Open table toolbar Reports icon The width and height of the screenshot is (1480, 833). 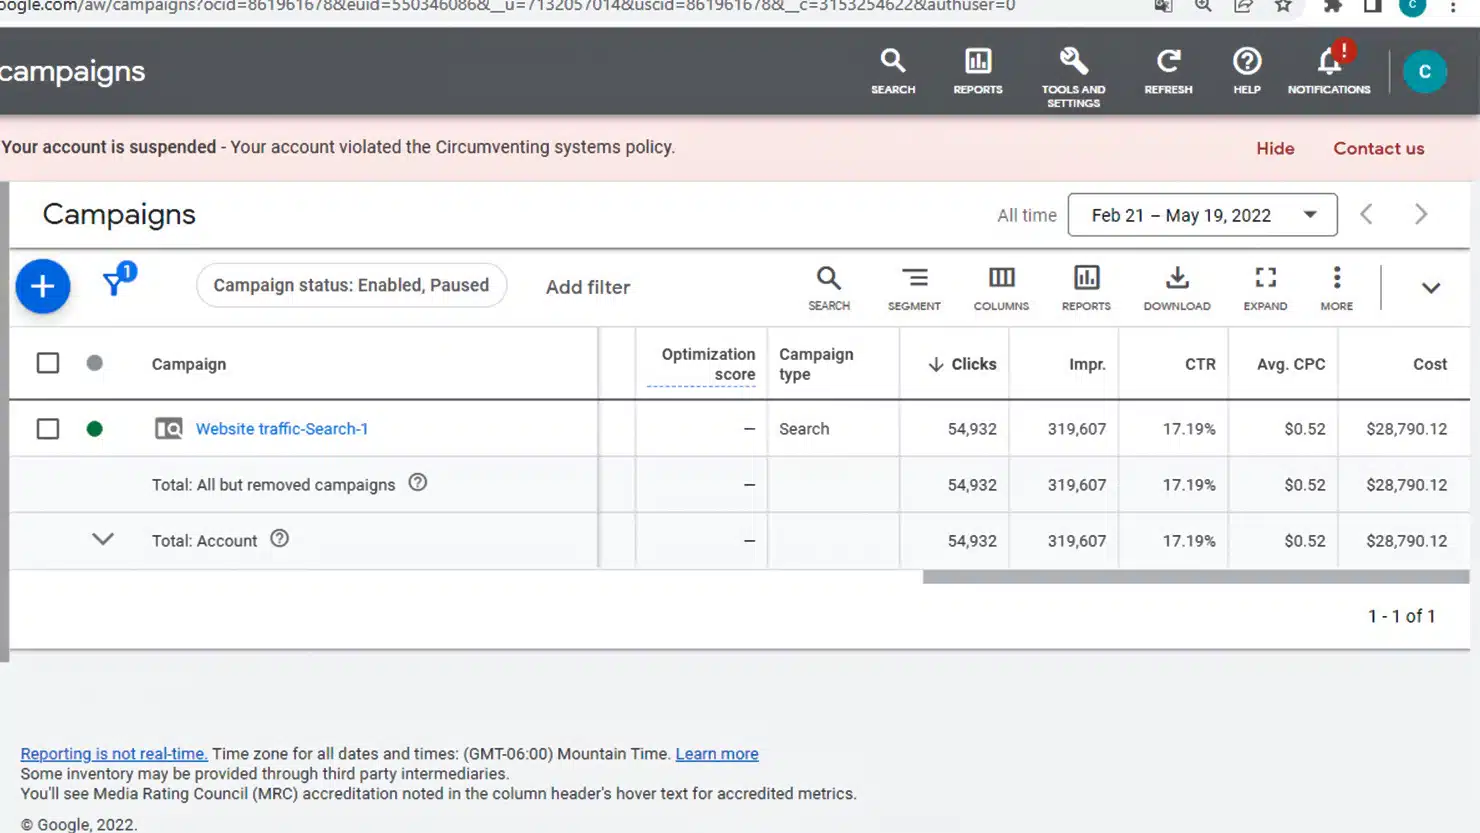point(1086,288)
